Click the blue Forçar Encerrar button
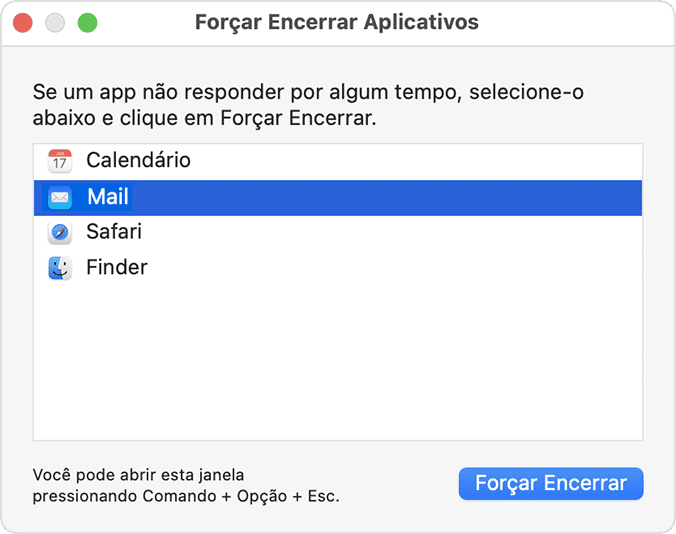The height and width of the screenshot is (534, 676). pos(551,484)
